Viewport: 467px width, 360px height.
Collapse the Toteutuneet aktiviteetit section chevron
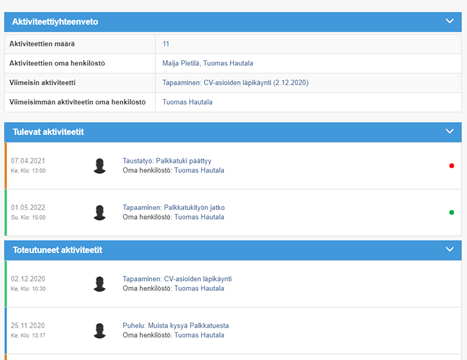coord(450,249)
